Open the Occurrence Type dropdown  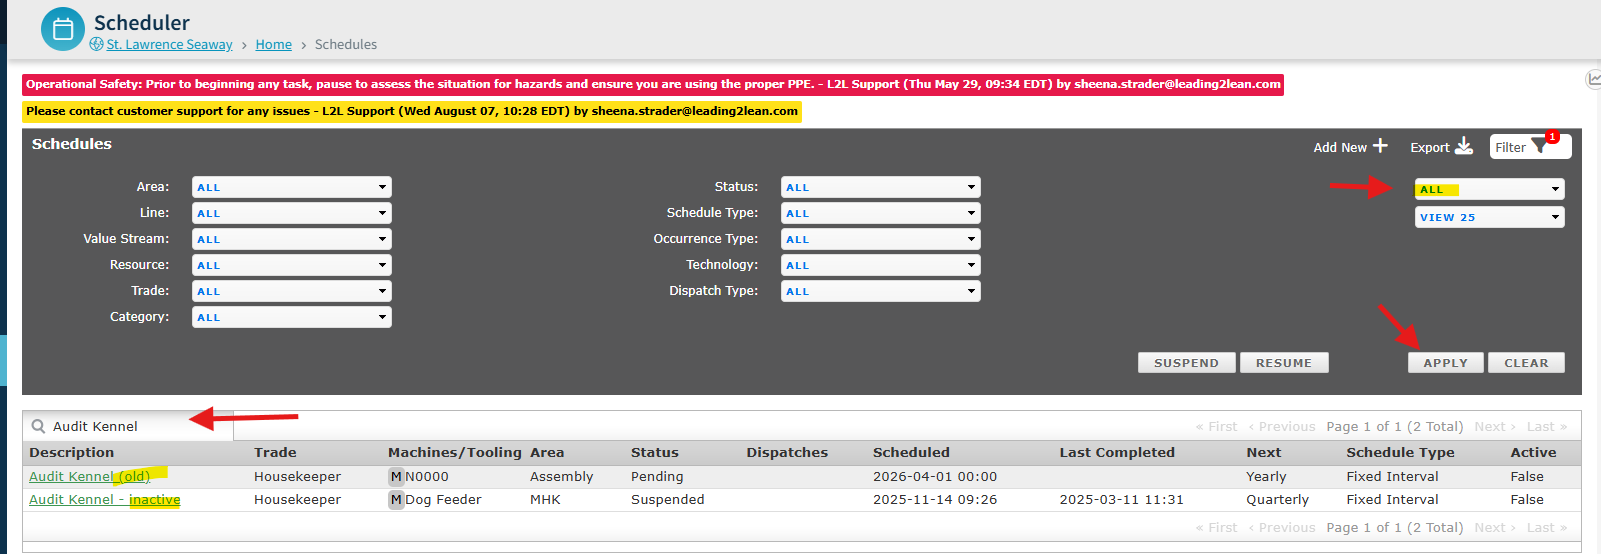click(x=880, y=239)
